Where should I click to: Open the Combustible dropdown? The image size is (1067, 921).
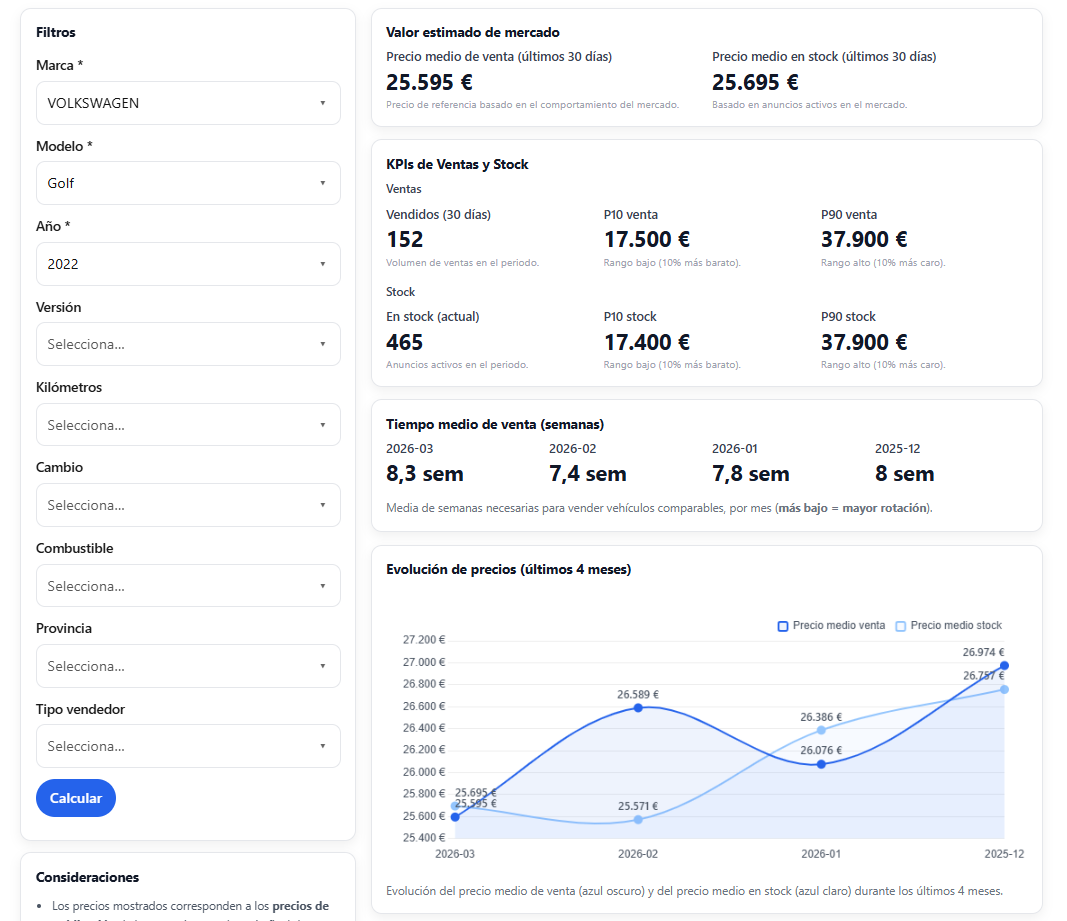[x=188, y=586]
